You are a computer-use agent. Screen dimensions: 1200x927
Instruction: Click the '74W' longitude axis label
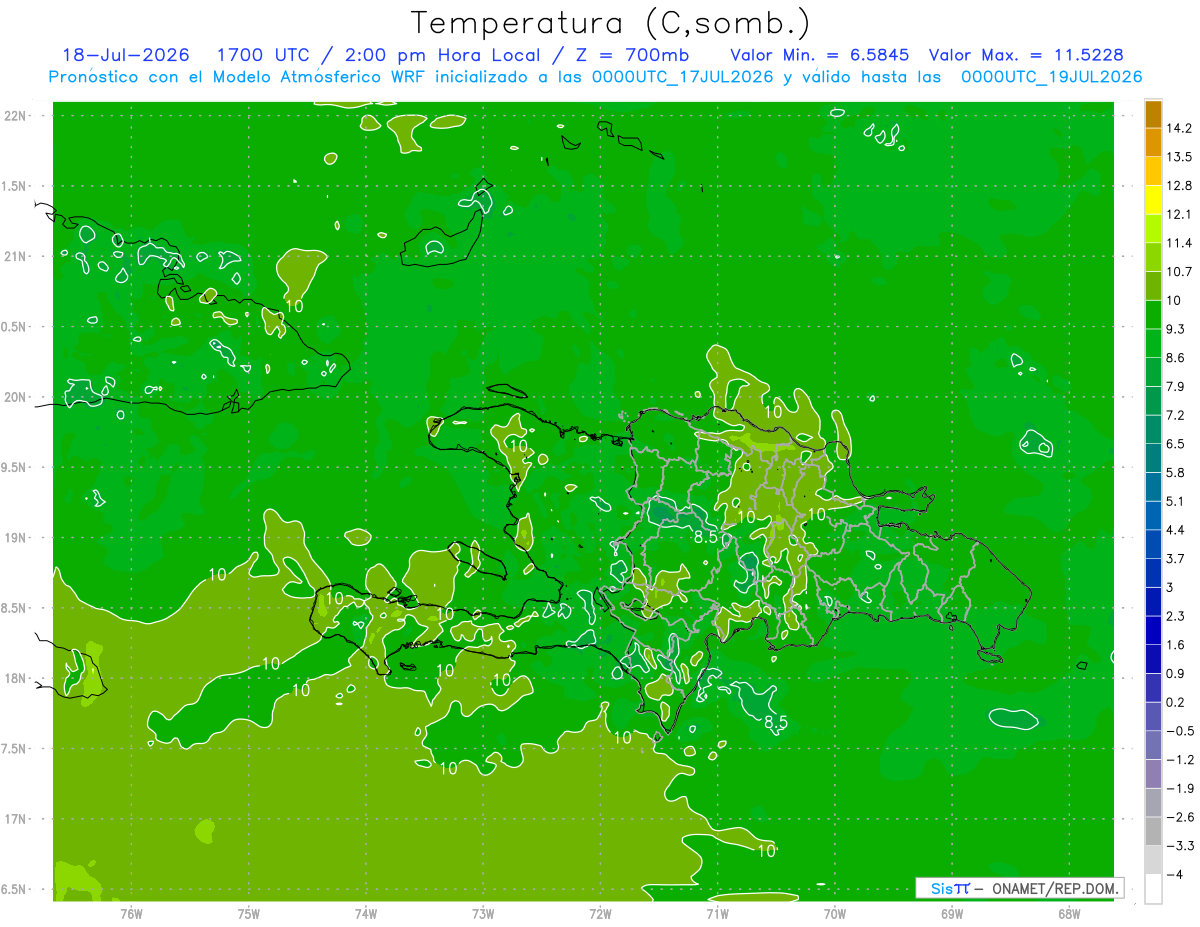tap(366, 914)
